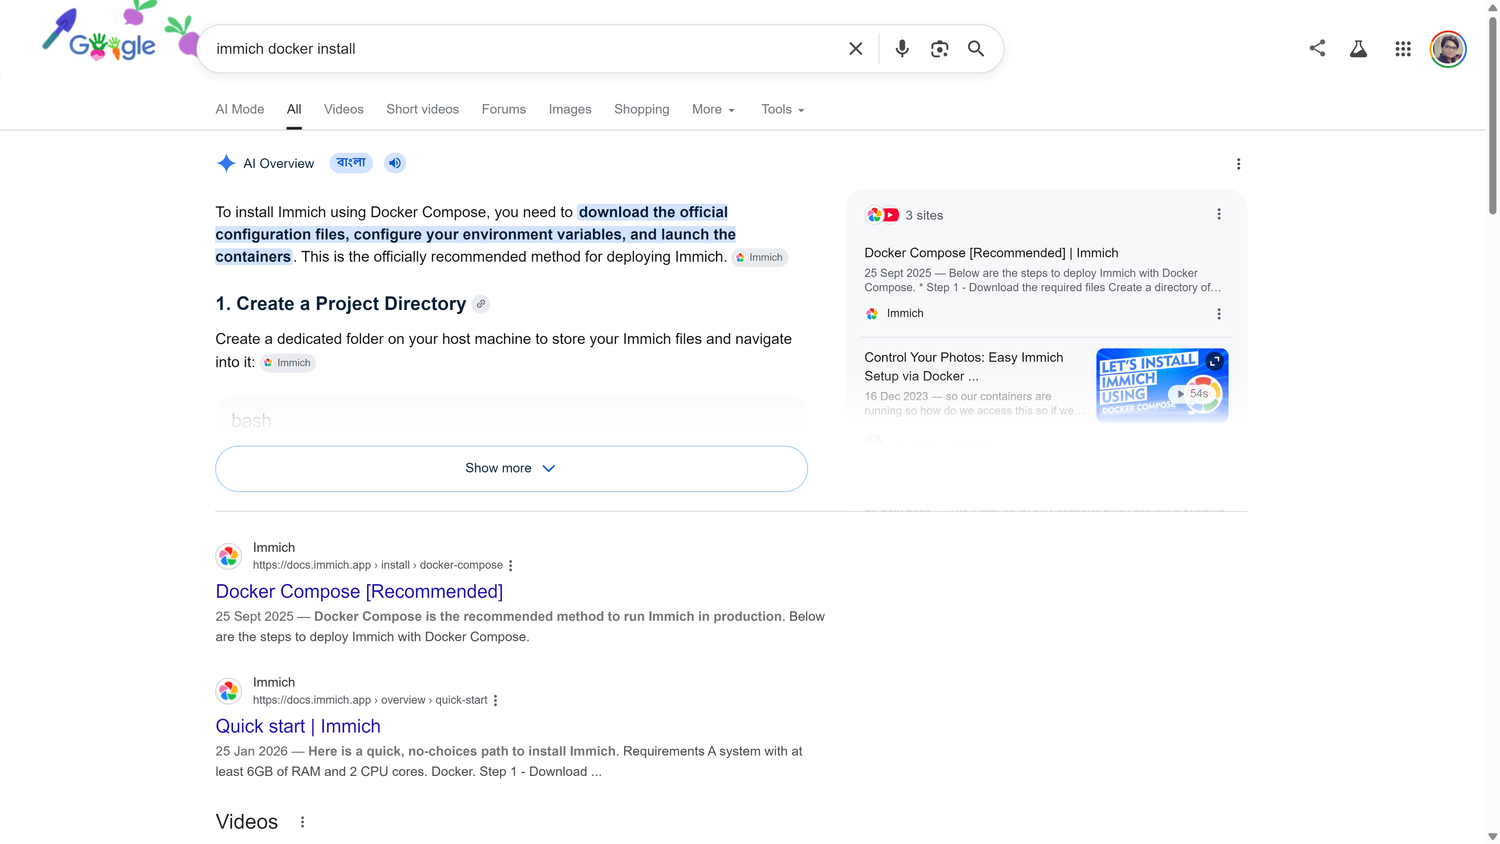Click the share icon in header
This screenshot has height=844, width=1500.
[x=1317, y=48]
